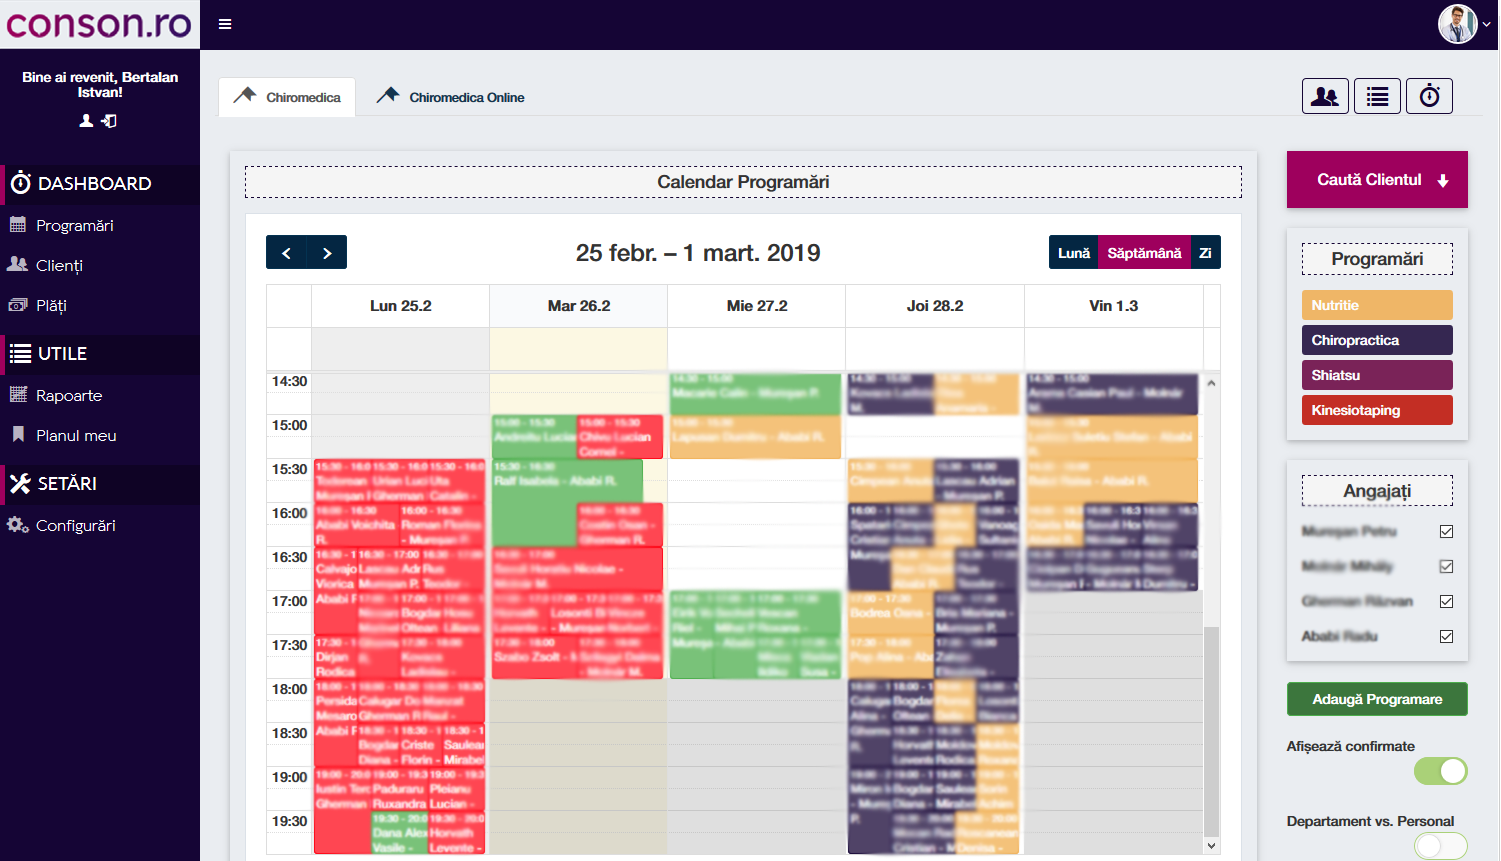This screenshot has height=861, width=1501.
Task: Toggle the Departament vs. Personal switch
Action: pos(1440,846)
